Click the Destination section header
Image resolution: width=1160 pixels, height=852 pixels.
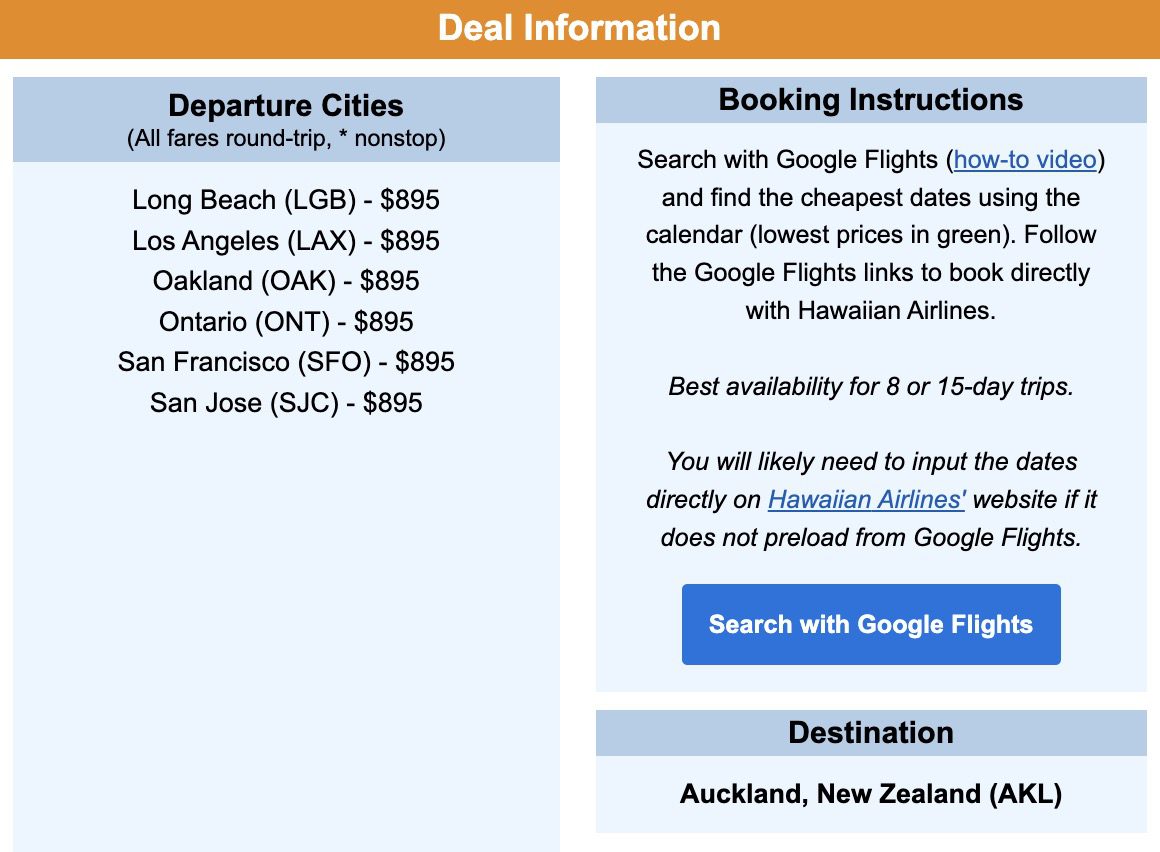click(x=872, y=732)
